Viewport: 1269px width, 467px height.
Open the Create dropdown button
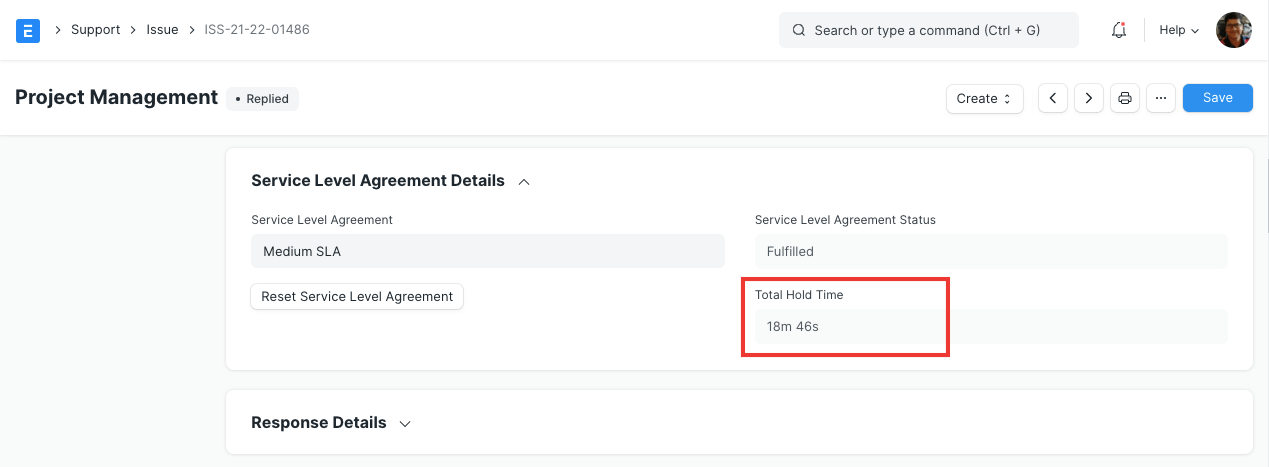coord(984,98)
